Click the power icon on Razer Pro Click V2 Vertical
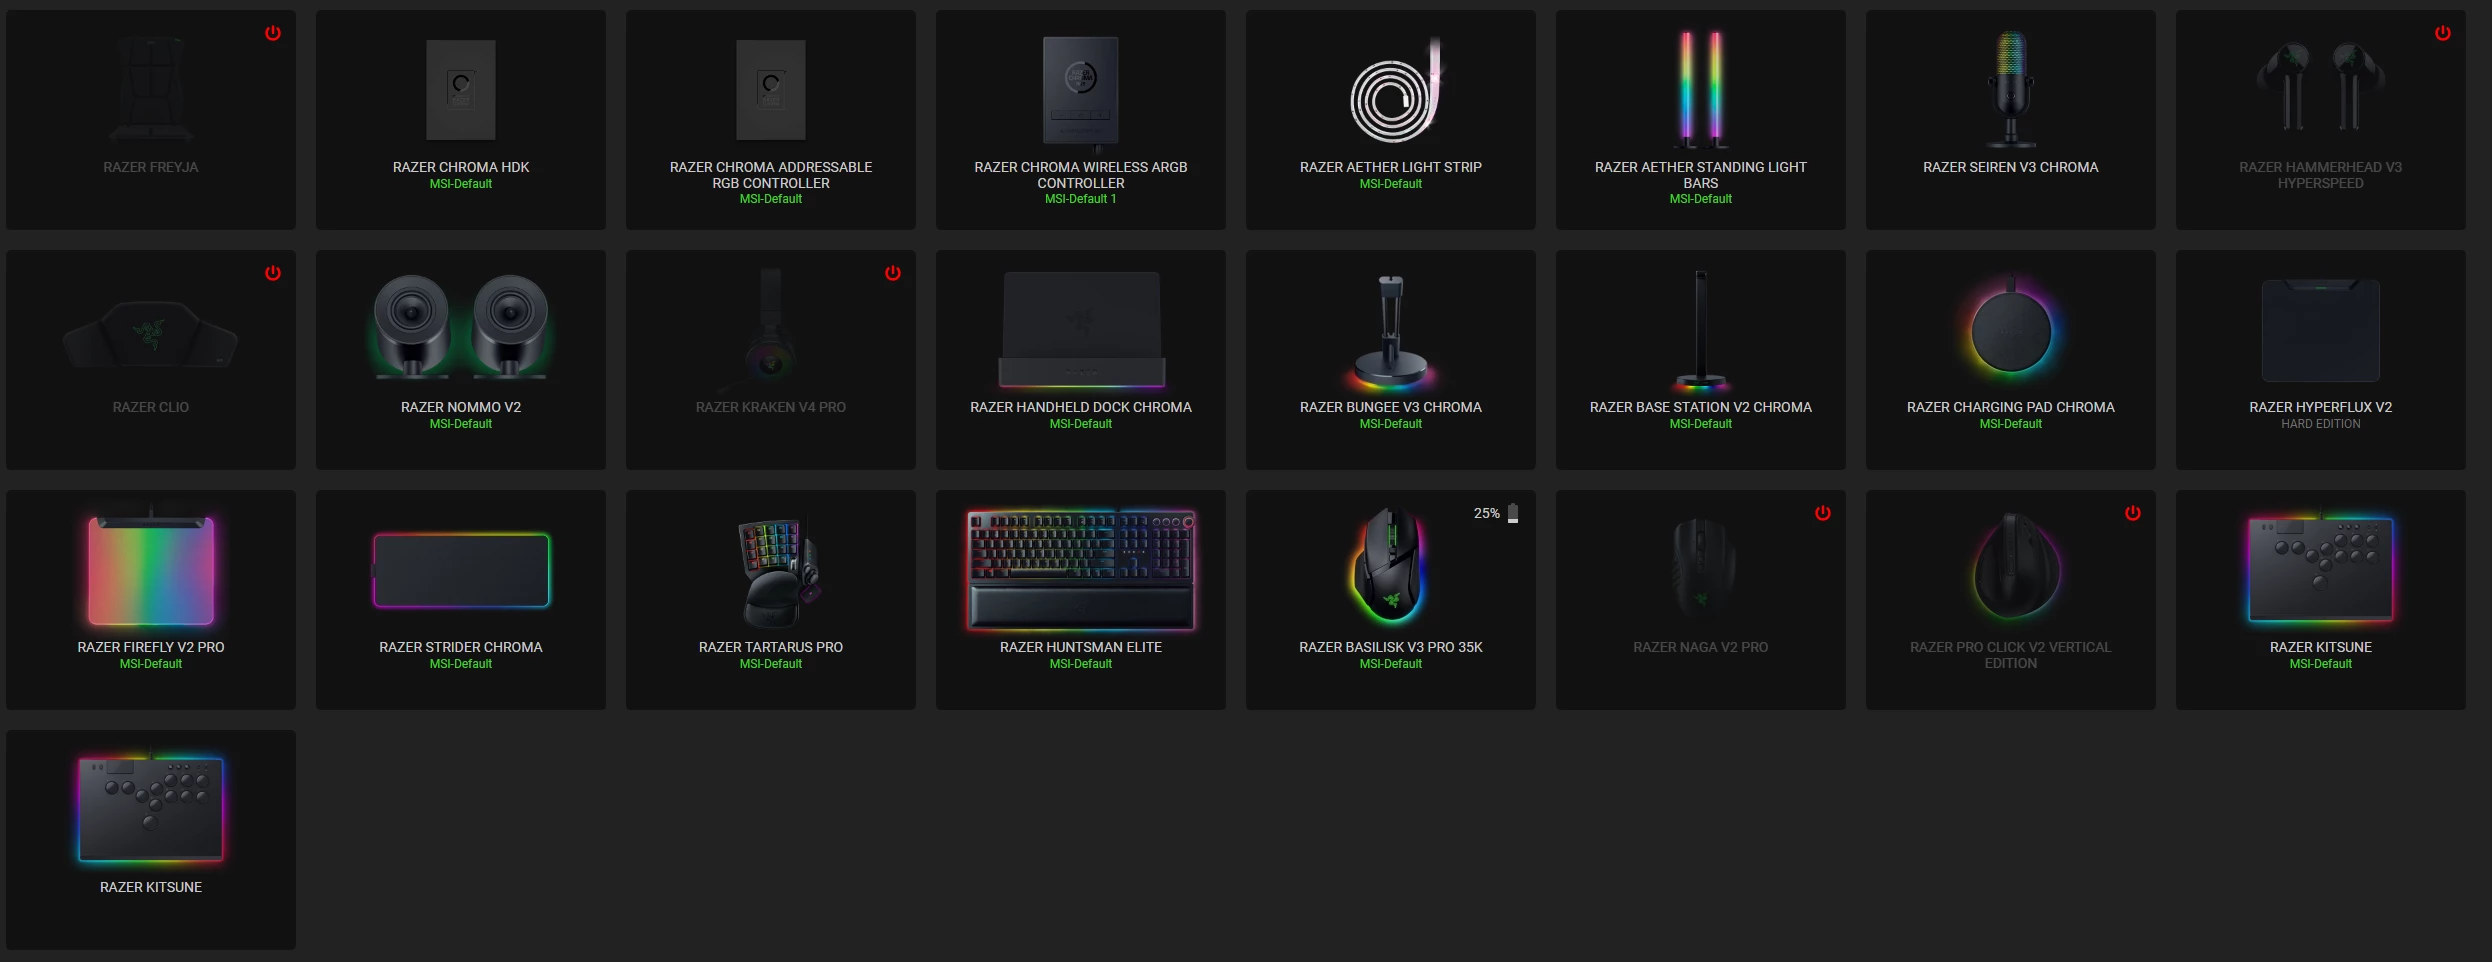 click(2133, 513)
